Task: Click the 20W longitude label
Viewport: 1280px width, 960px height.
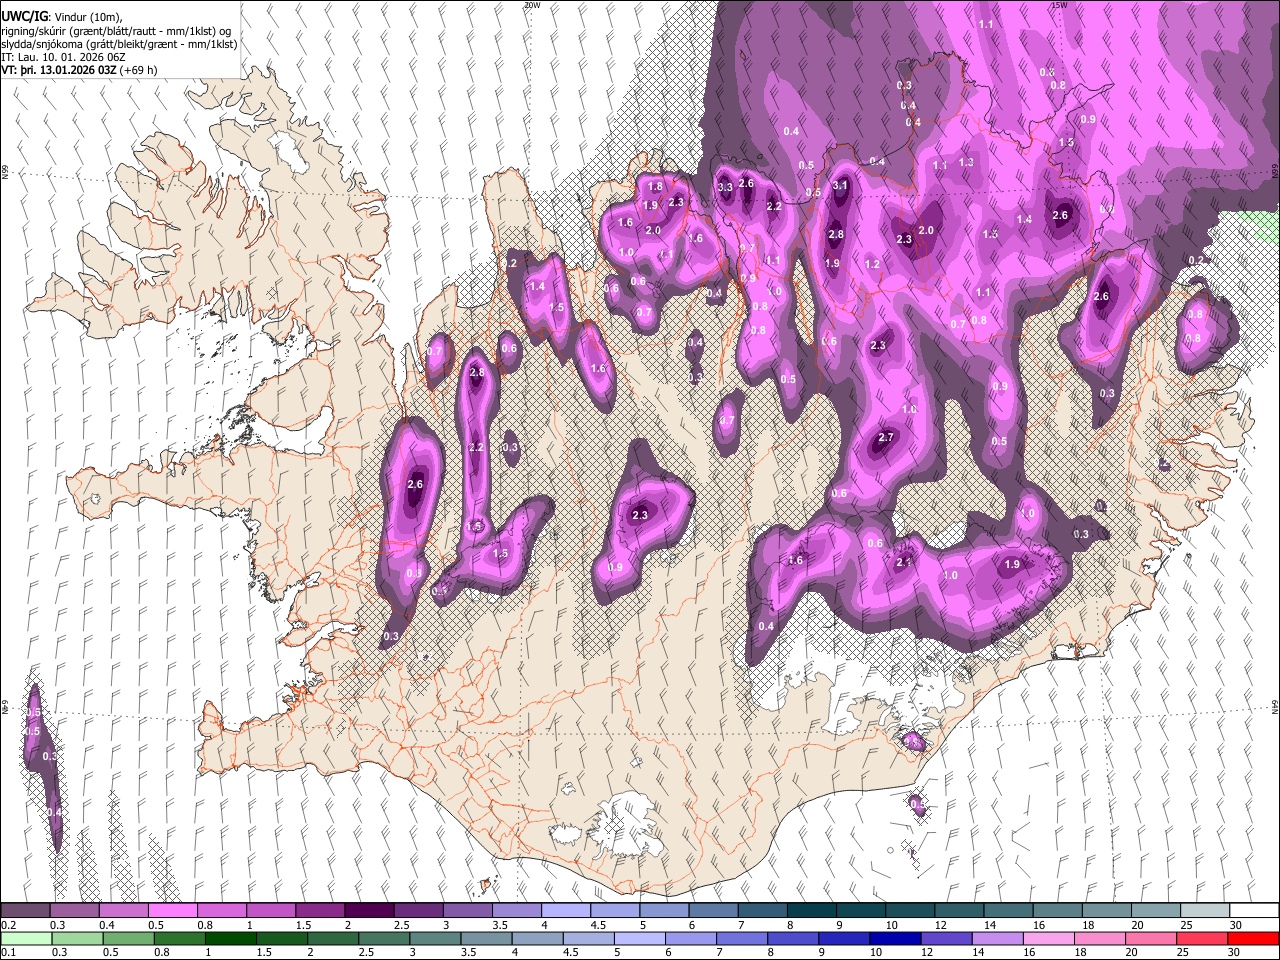Action: click(532, 5)
